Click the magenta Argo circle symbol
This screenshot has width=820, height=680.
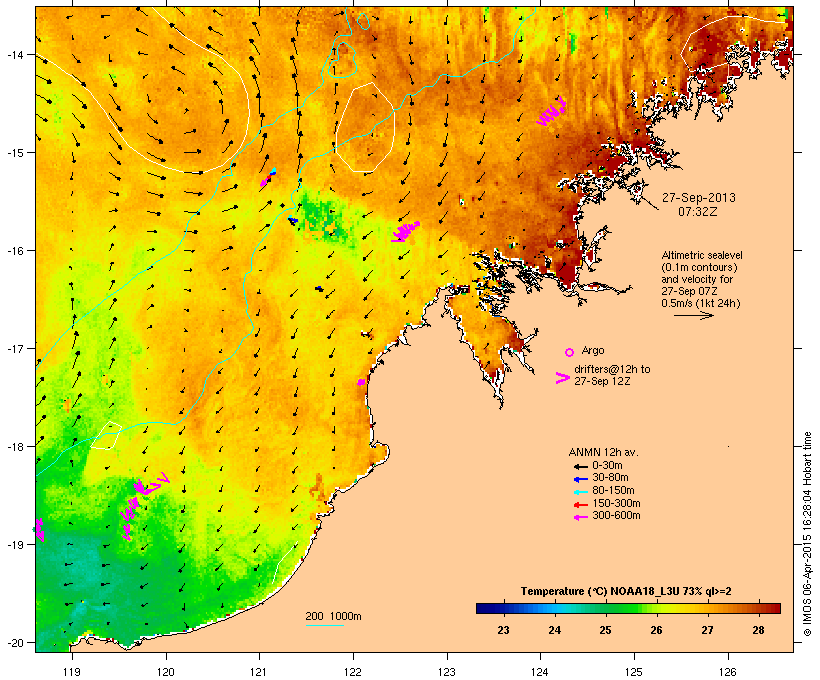[570, 352]
